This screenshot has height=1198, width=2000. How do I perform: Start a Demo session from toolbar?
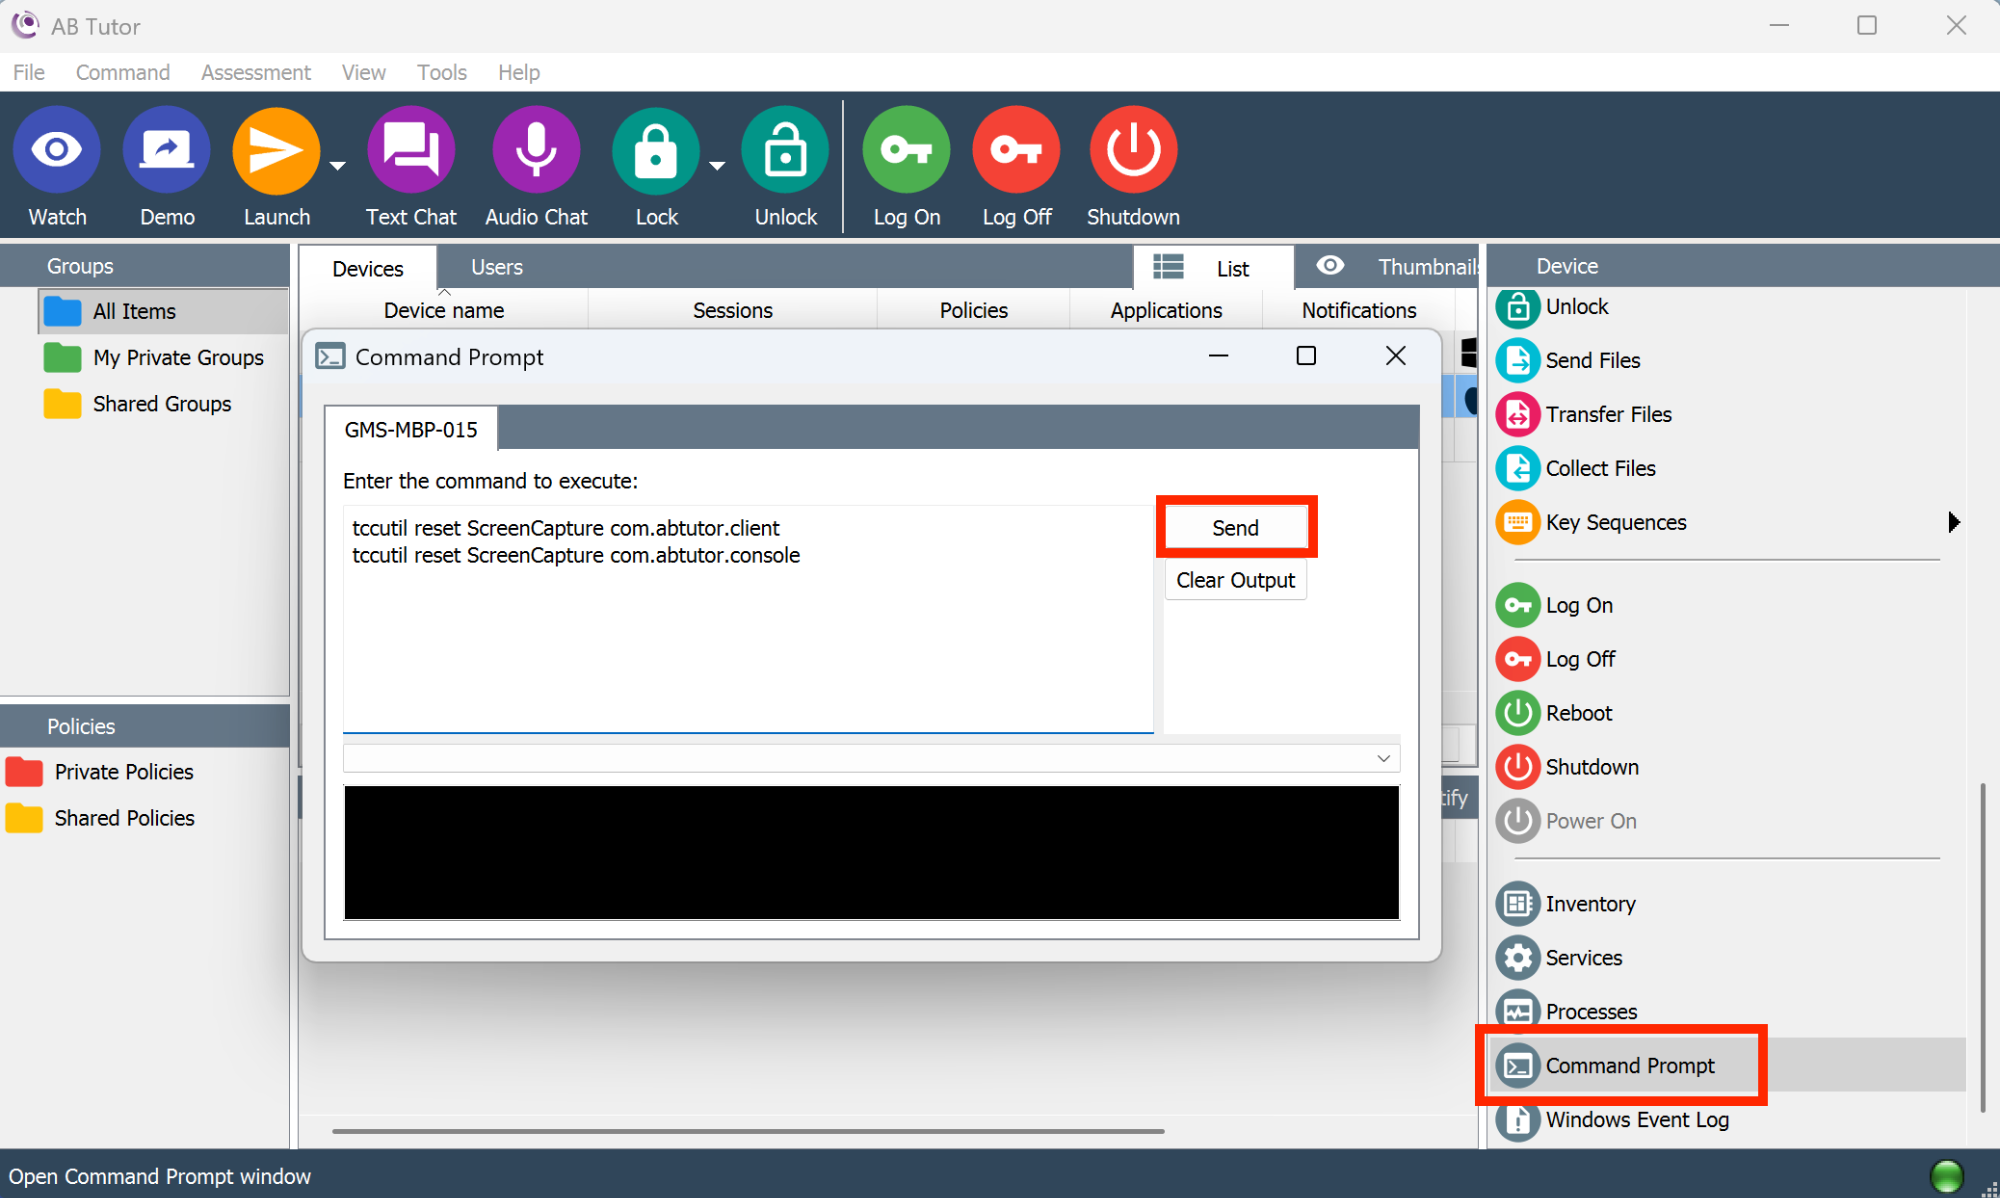pos(166,150)
